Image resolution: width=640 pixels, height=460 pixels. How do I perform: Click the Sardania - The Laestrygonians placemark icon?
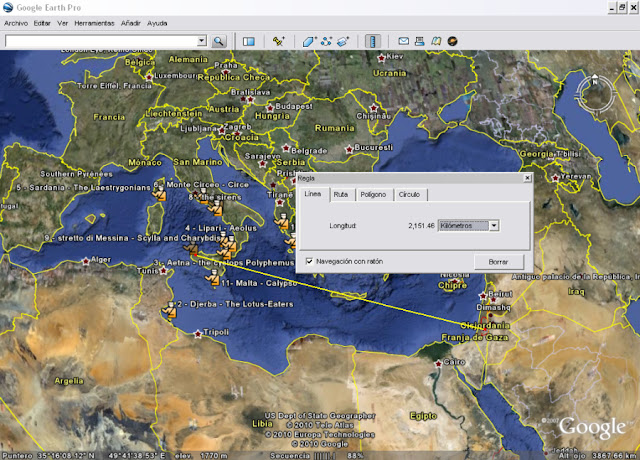pyautogui.click(x=160, y=192)
